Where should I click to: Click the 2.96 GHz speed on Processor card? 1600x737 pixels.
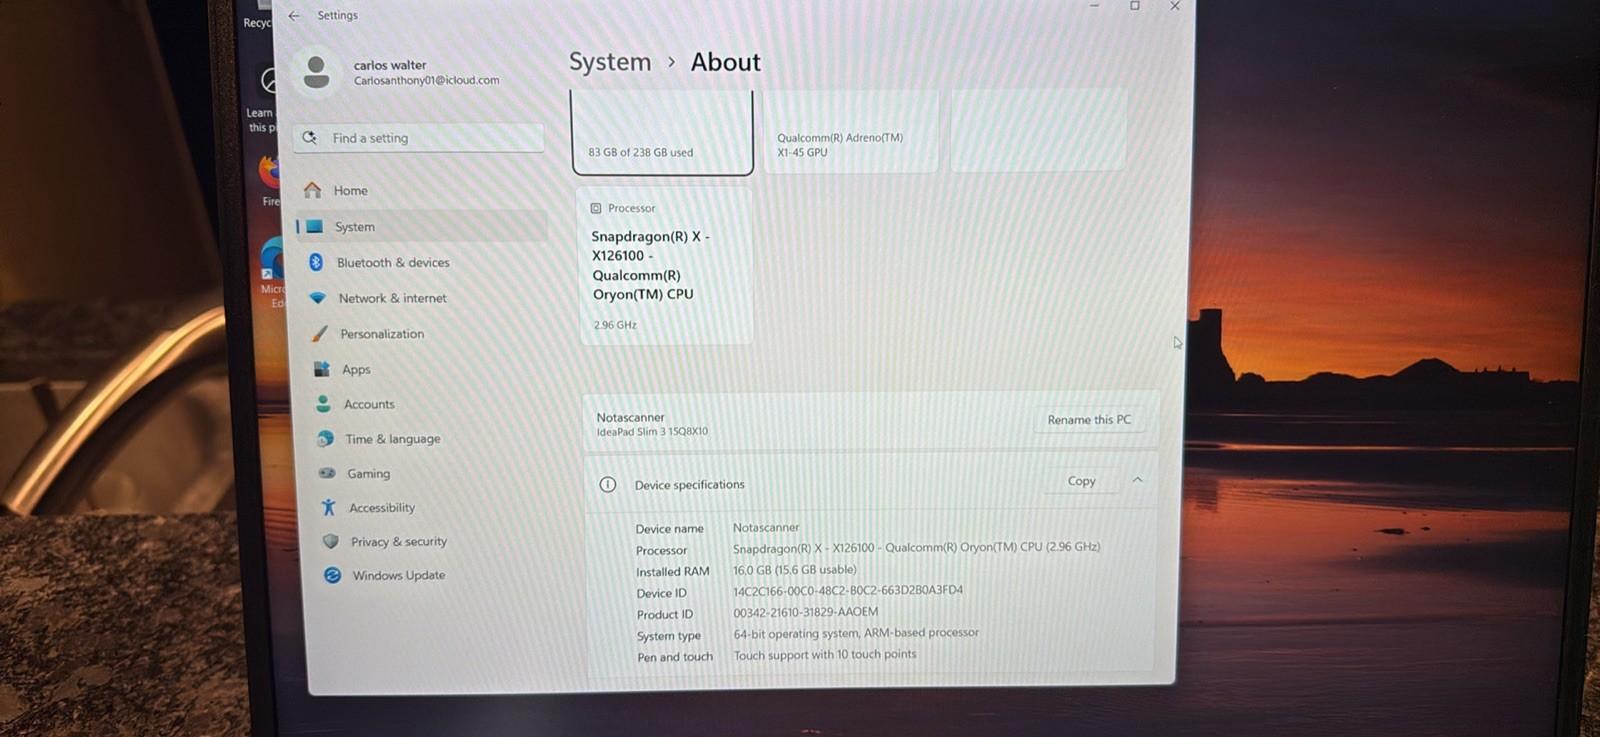click(x=615, y=325)
